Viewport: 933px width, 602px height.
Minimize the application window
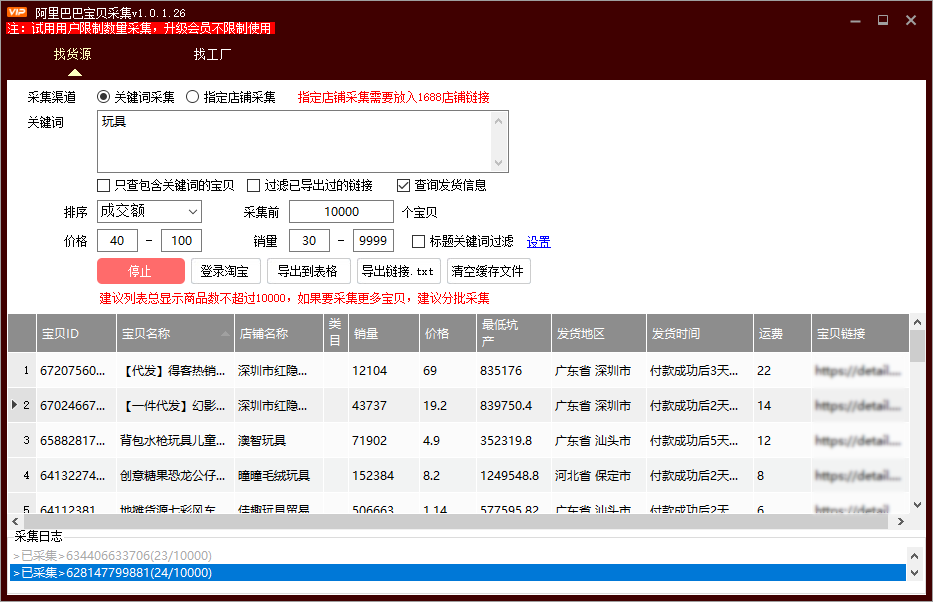point(856,21)
